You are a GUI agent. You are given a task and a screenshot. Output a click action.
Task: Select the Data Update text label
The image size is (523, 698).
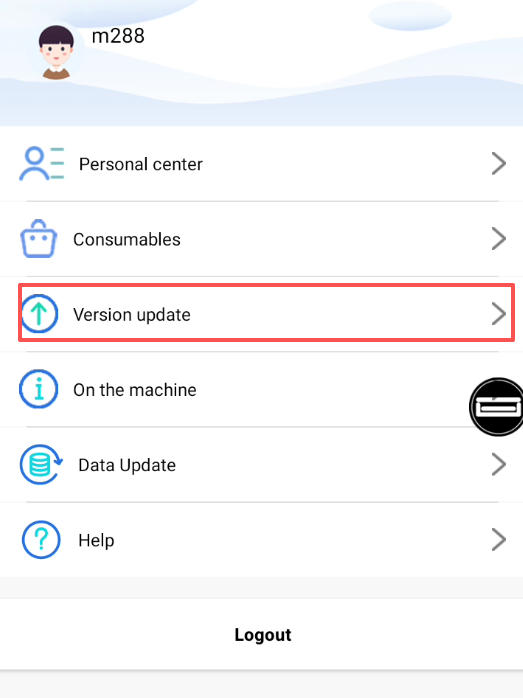click(127, 465)
